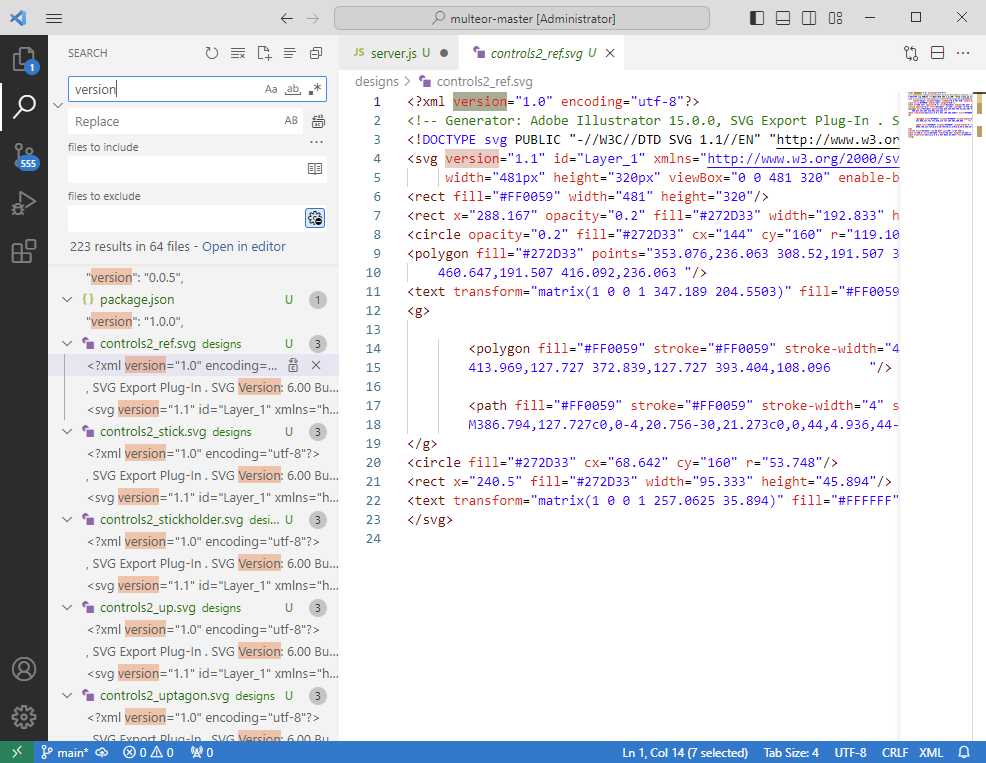The height and width of the screenshot is (763, 986).
Task: Collapse the controls2_stick.svg result group
Action: coord(67,432)
